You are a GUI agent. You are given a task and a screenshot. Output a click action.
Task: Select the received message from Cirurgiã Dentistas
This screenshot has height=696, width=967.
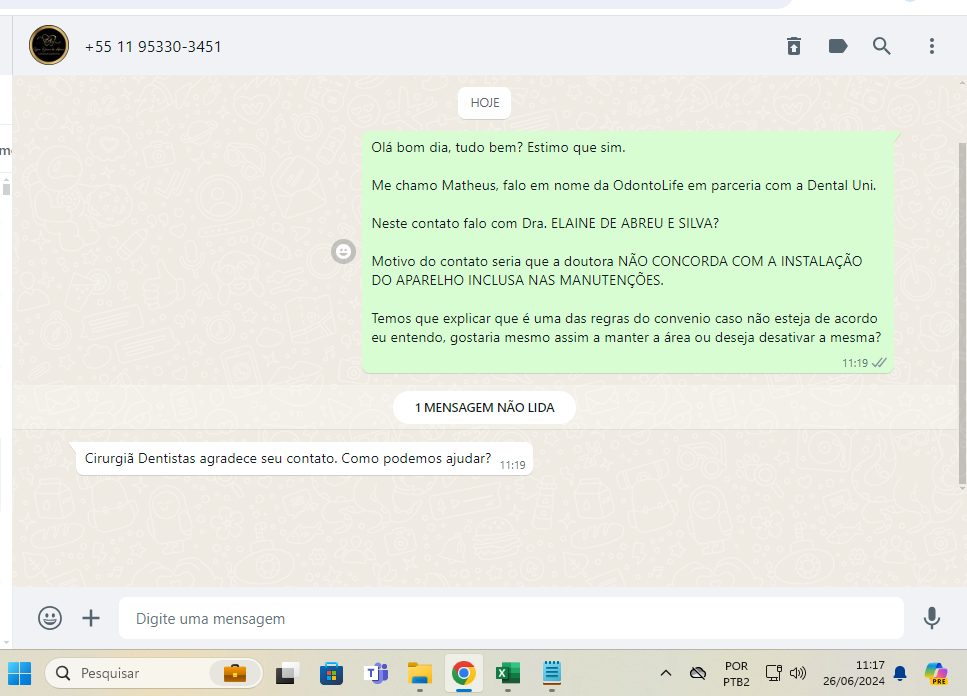304,459
